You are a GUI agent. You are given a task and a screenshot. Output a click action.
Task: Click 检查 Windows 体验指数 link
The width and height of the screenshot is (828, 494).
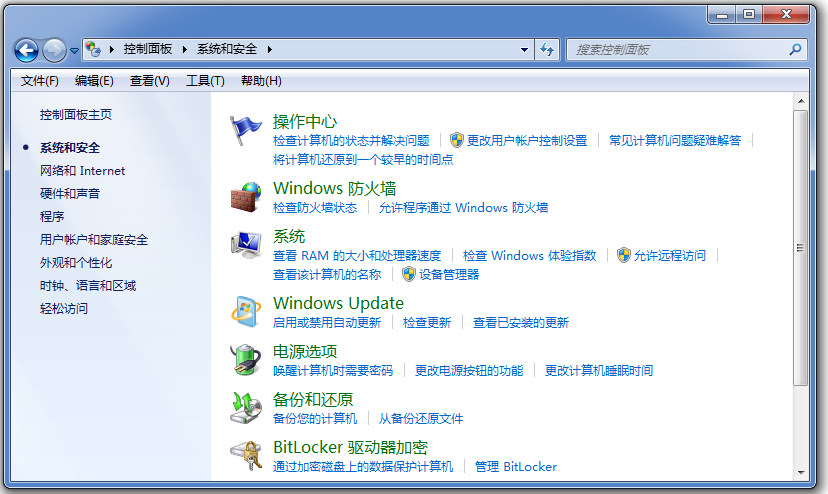529,256
